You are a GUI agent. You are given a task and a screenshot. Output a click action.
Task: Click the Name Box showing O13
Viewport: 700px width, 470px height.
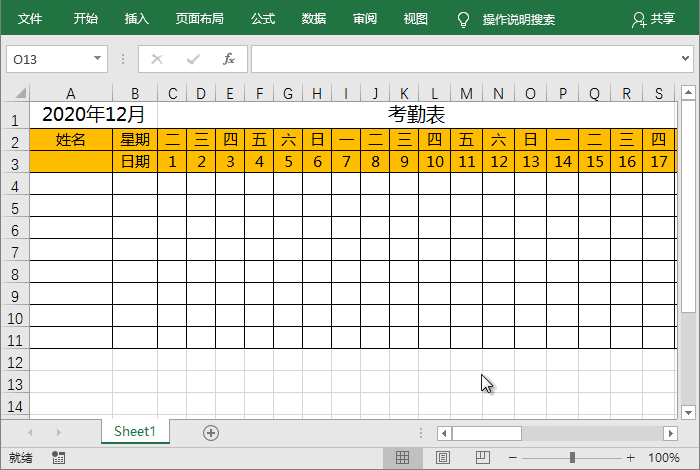click(x=49, y=59)
